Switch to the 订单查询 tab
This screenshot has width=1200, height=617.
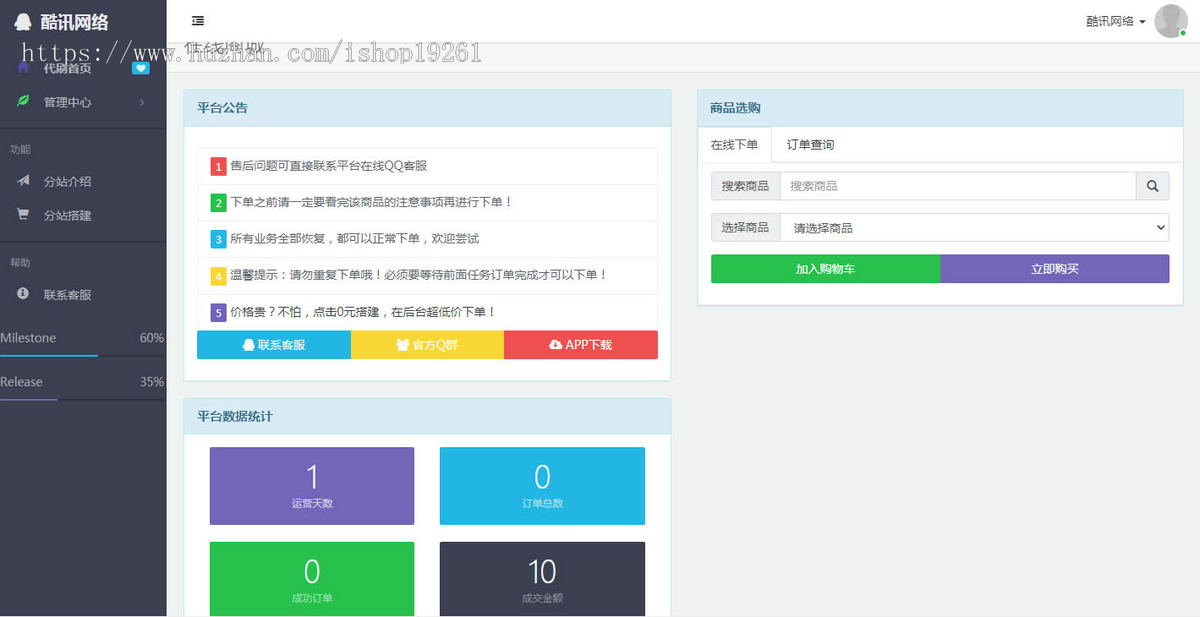tap(810, 145)
